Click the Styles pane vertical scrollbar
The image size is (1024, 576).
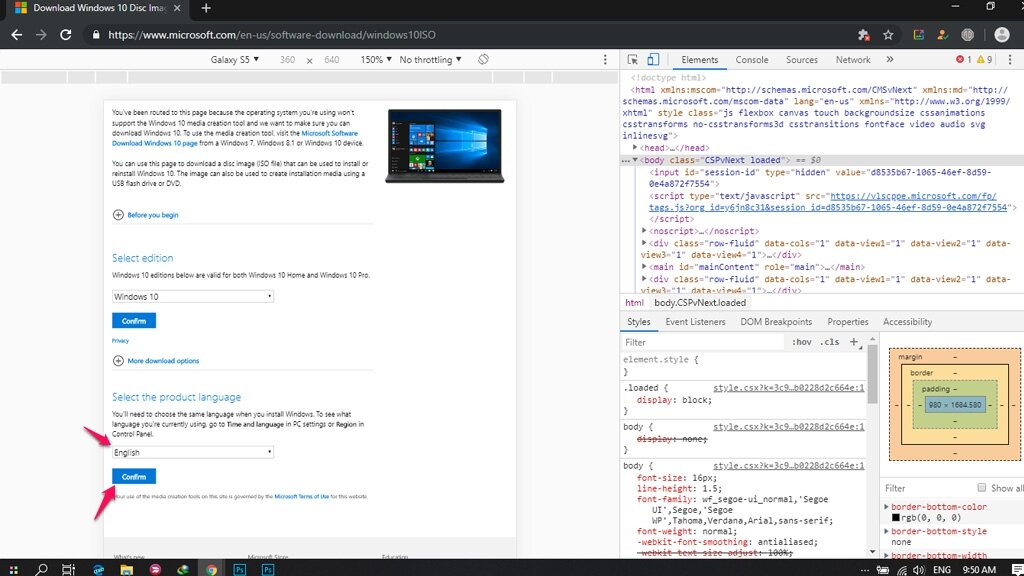872,376
